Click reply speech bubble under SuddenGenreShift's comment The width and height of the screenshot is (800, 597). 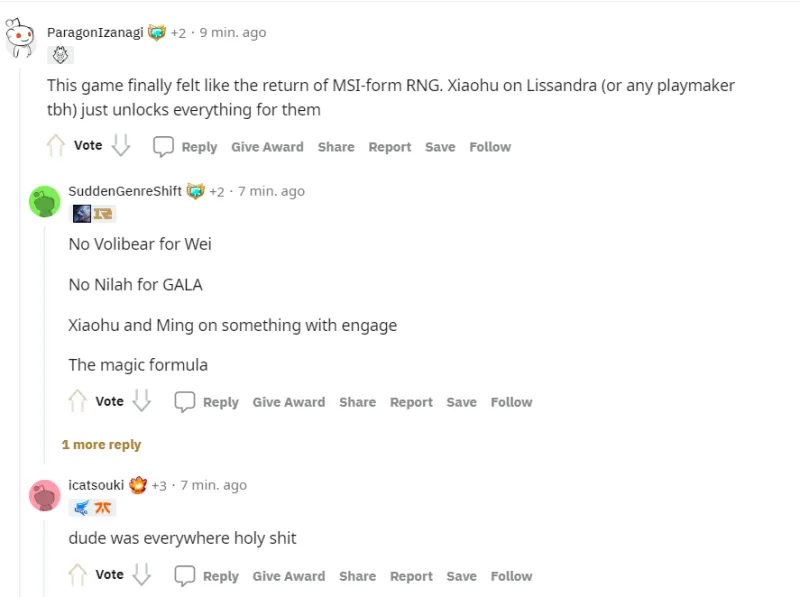coord(185,402)
